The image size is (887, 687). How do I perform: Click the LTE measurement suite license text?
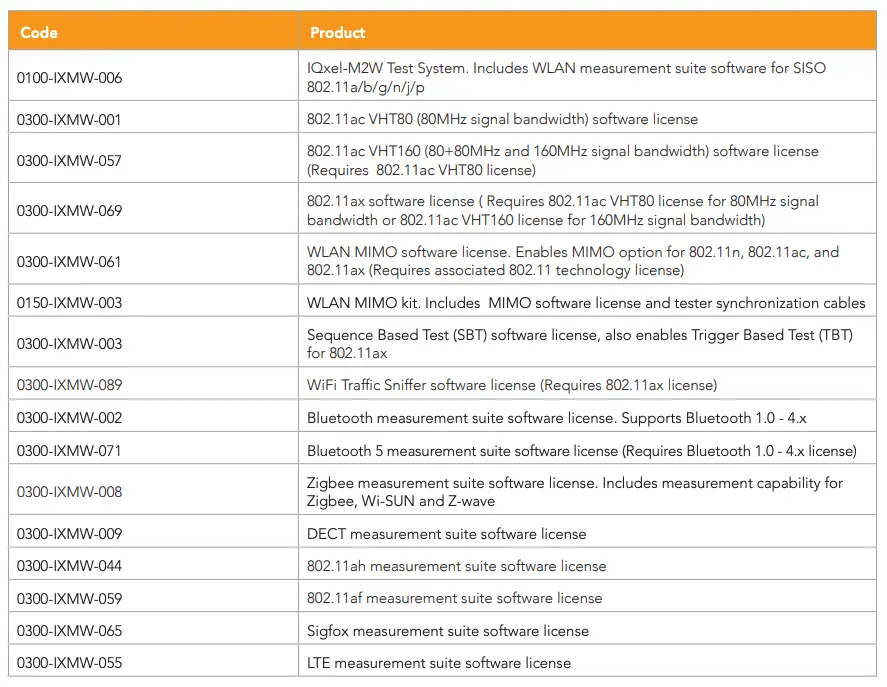[x=439, y=663]
